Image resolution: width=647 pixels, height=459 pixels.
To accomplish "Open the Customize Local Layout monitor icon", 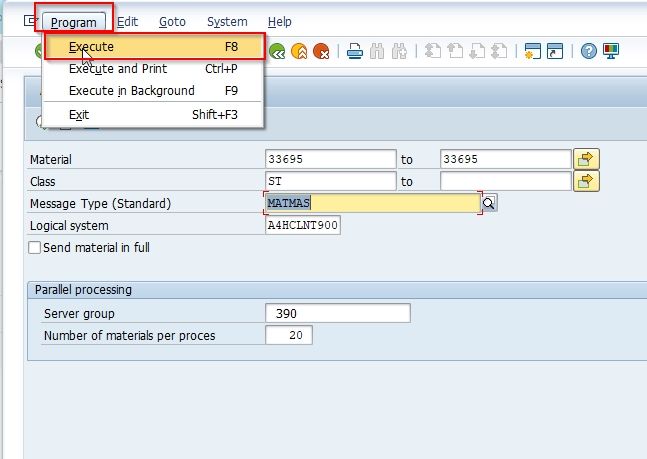I will 611,52.
